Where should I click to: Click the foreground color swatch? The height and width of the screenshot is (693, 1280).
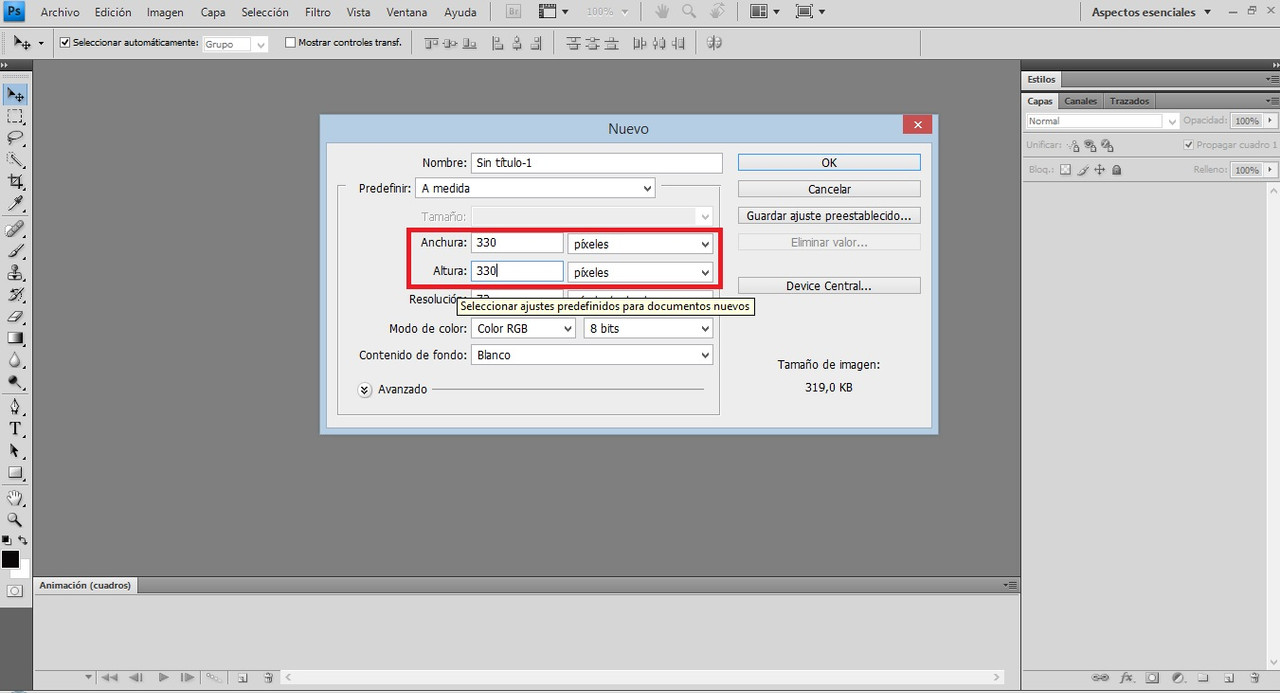[10, 559]
